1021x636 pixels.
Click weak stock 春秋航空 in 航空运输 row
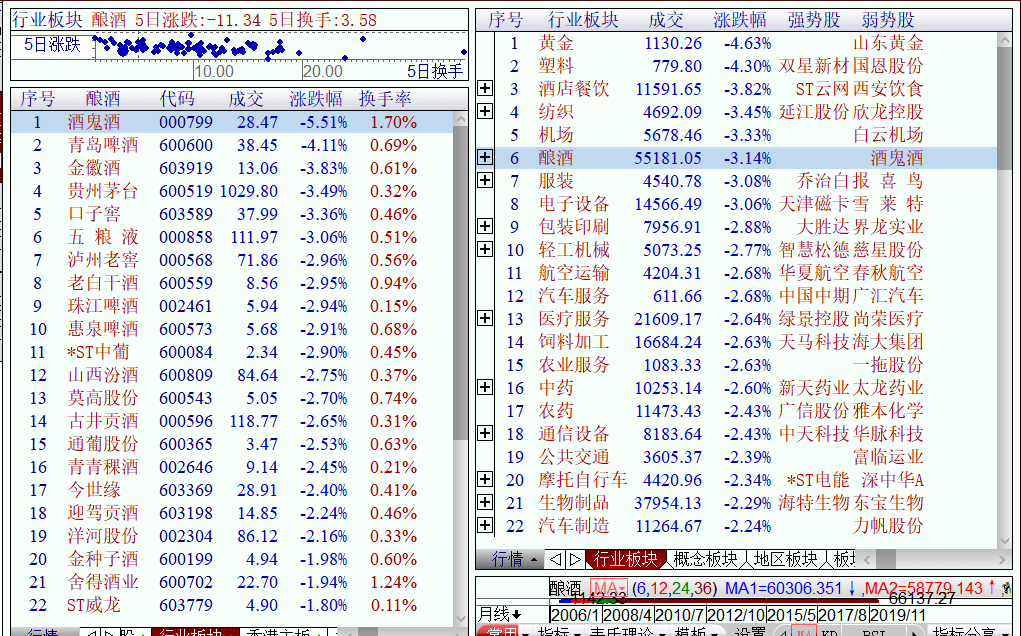point(888,273)
